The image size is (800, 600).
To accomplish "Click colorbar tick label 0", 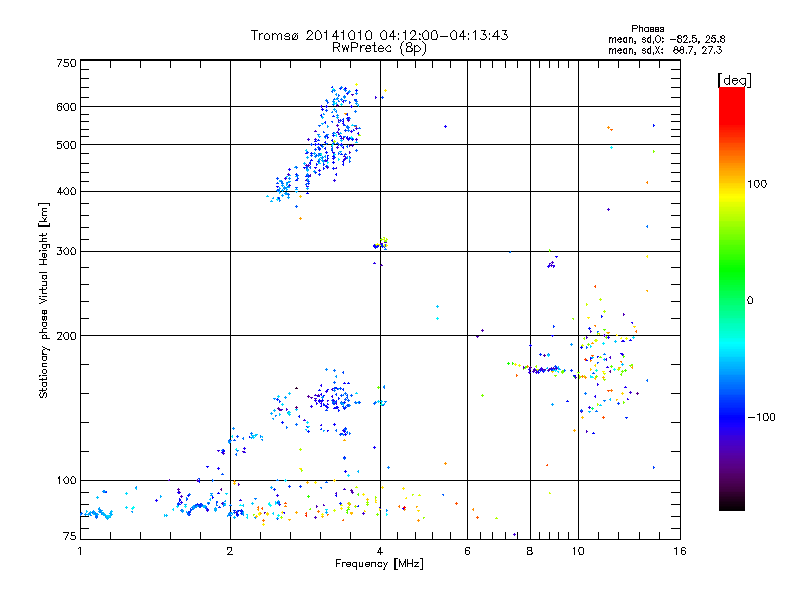I will [750, 301].
